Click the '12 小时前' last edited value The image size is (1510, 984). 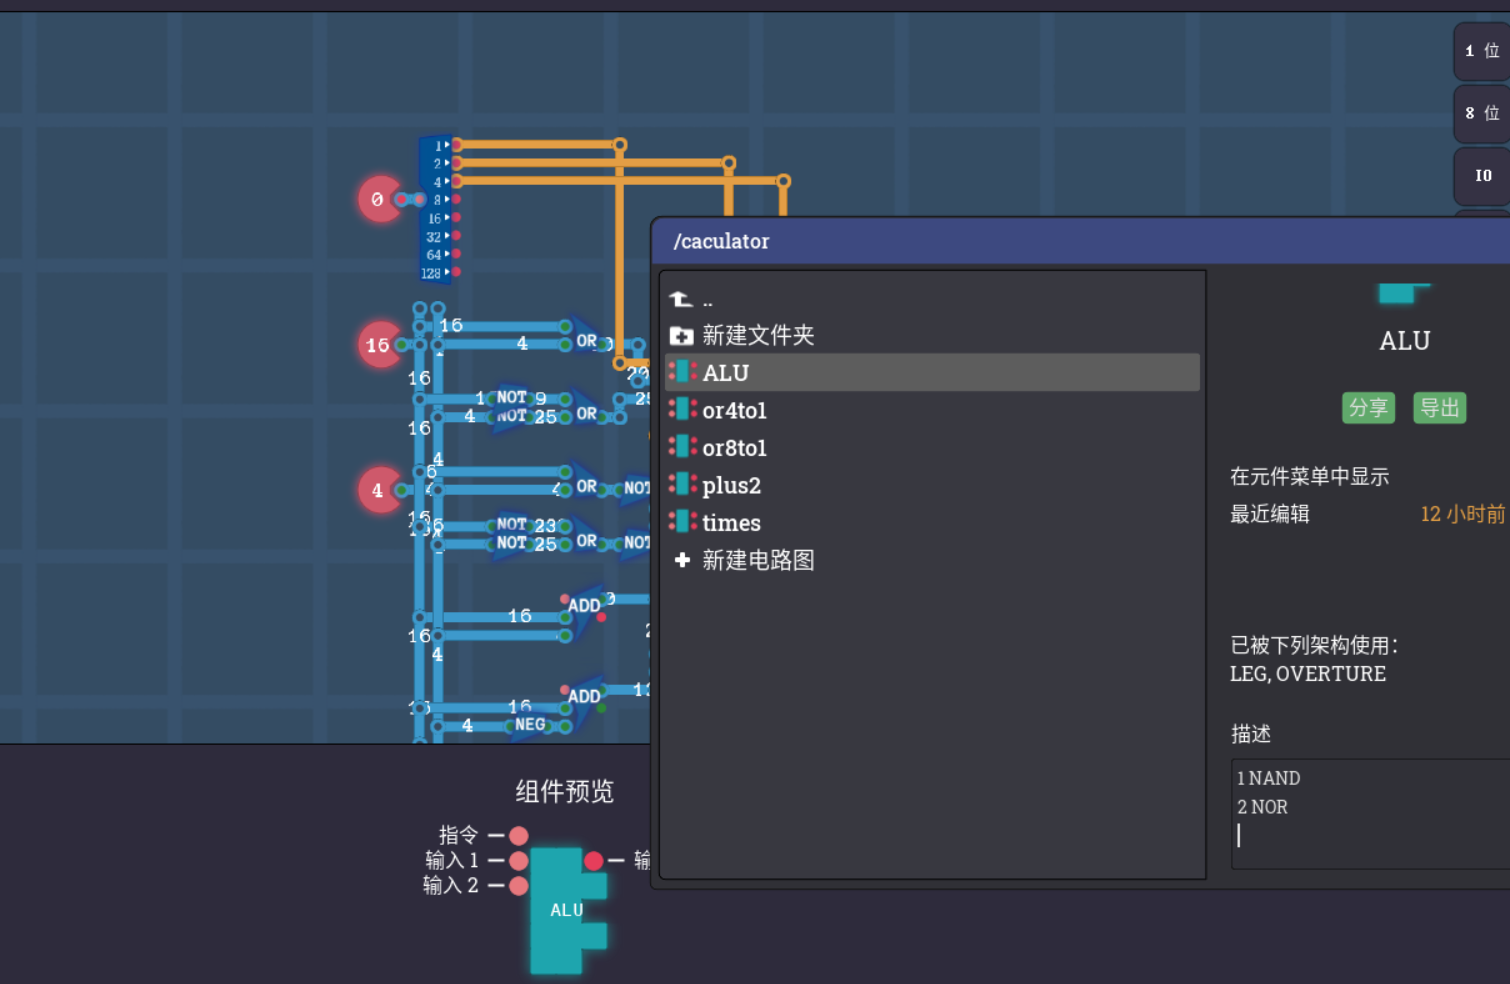pos(1462,514)
